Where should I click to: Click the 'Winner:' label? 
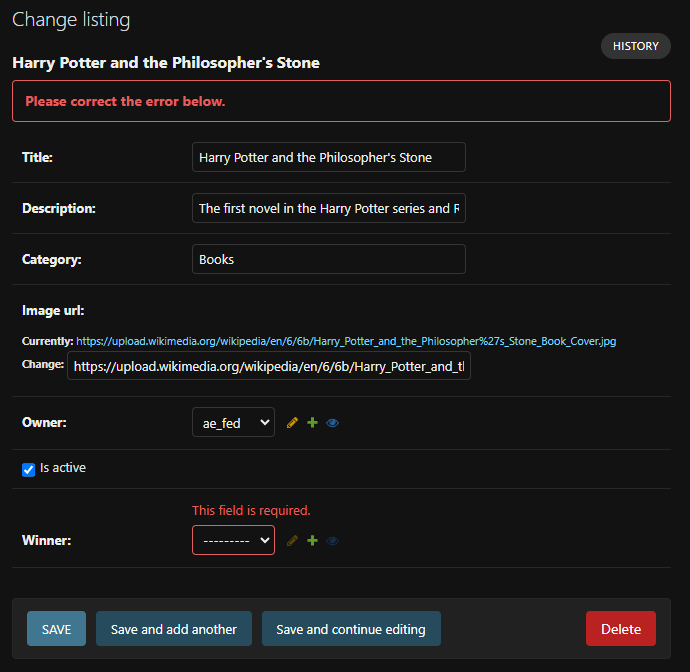46,540
